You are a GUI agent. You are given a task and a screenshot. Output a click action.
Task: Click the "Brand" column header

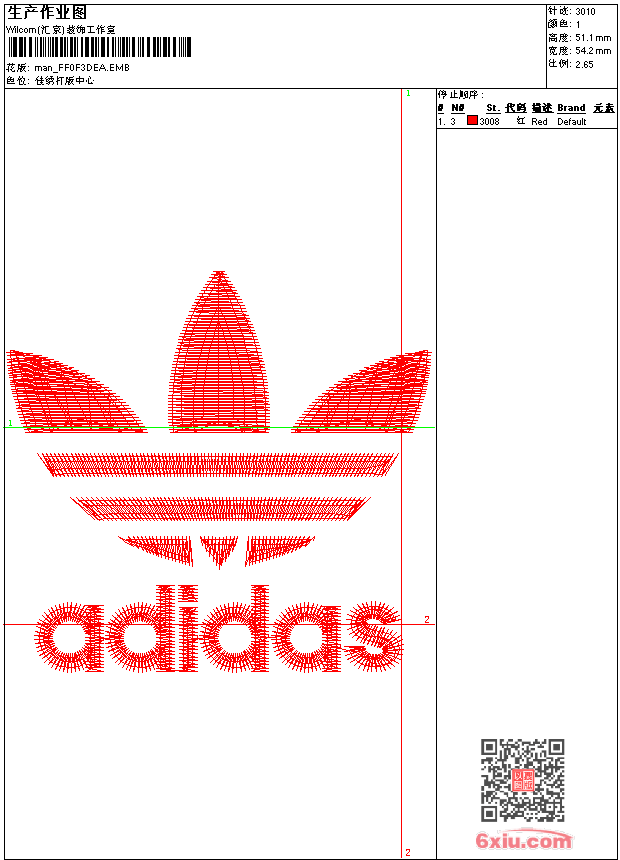tap(571, 108)
